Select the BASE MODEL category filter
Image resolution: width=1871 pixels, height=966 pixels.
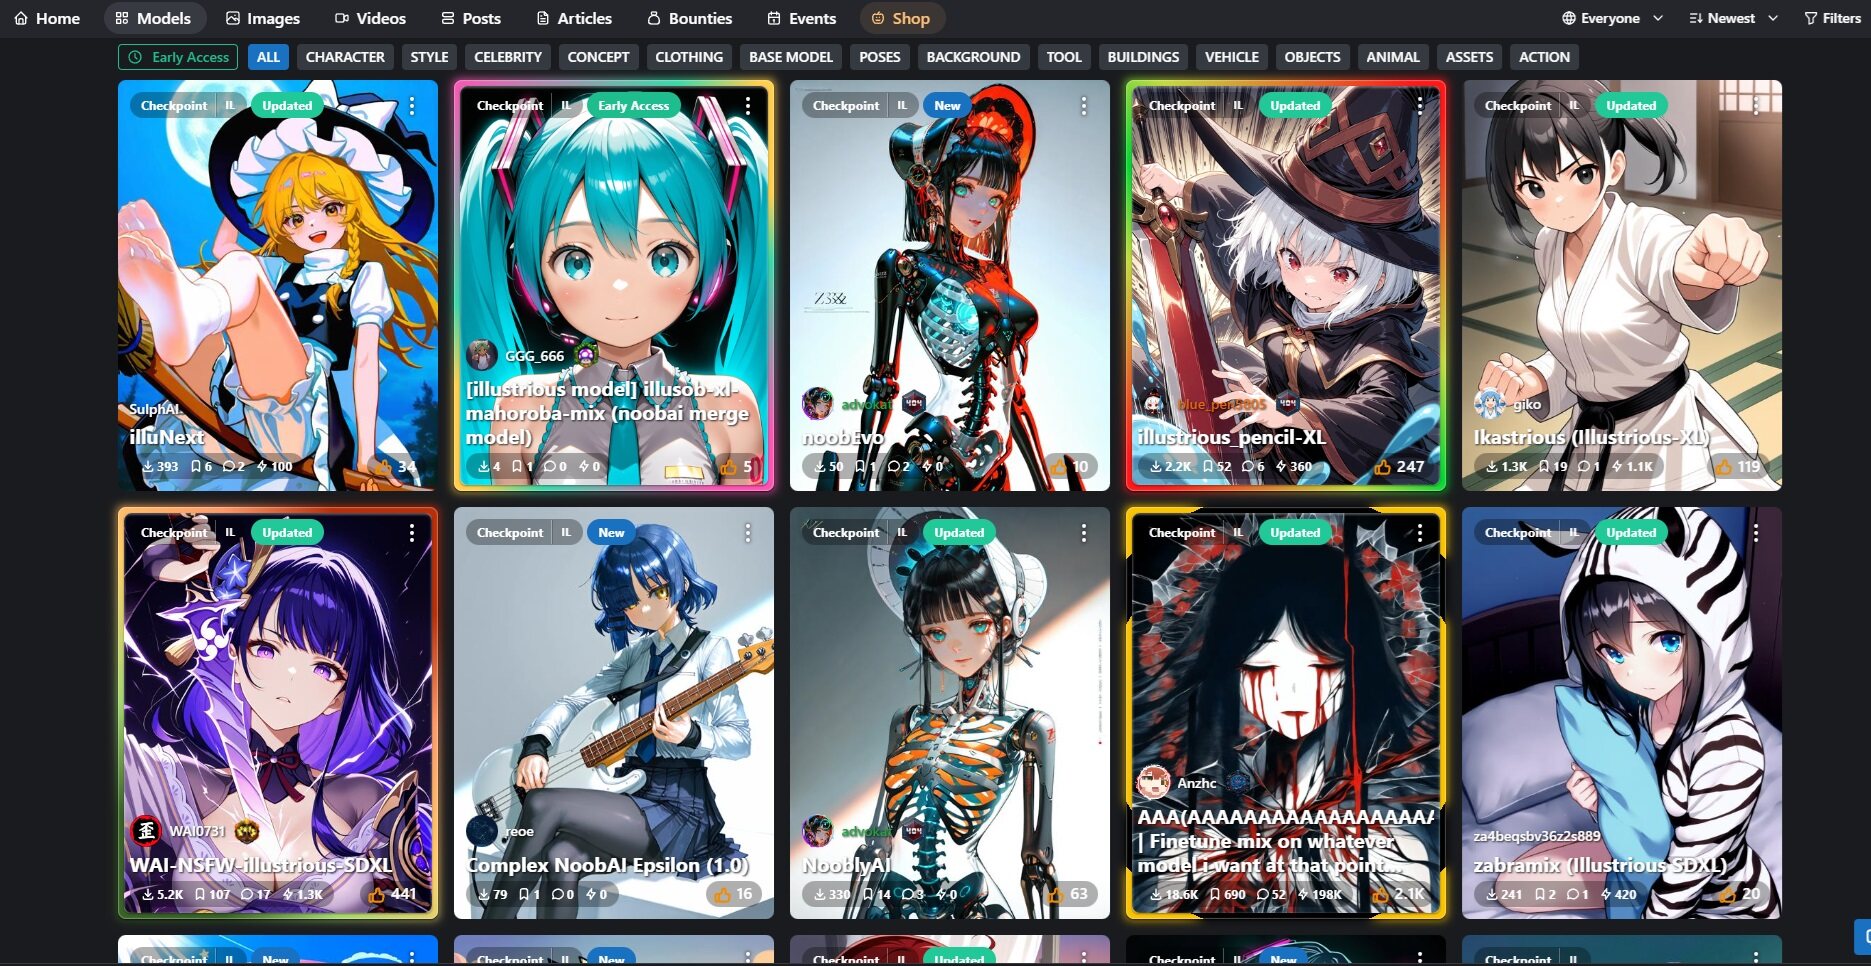pyautogui.click(x=791, y=57)
